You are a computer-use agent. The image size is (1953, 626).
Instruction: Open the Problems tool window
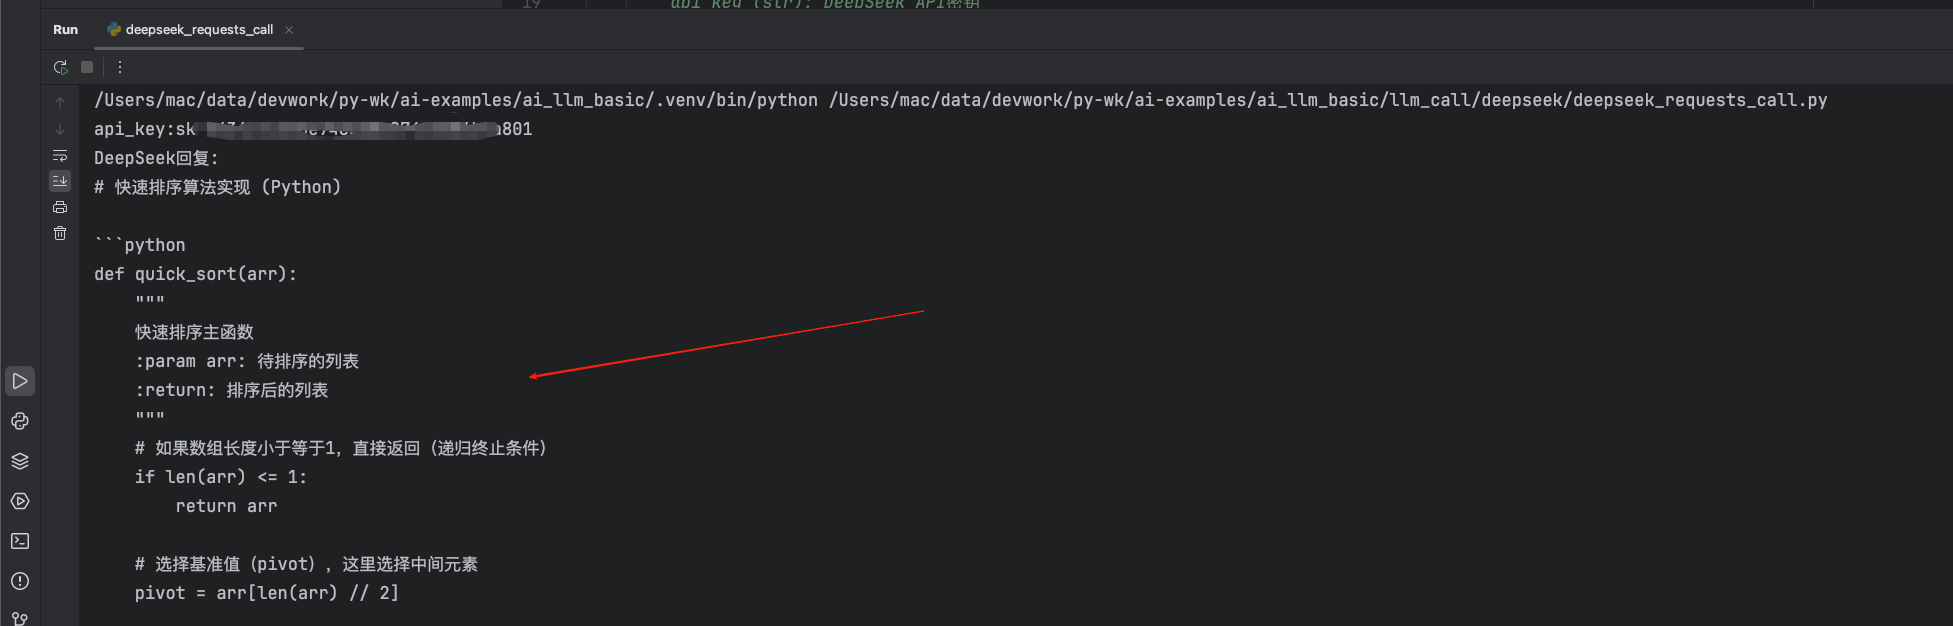pos(20,581)
